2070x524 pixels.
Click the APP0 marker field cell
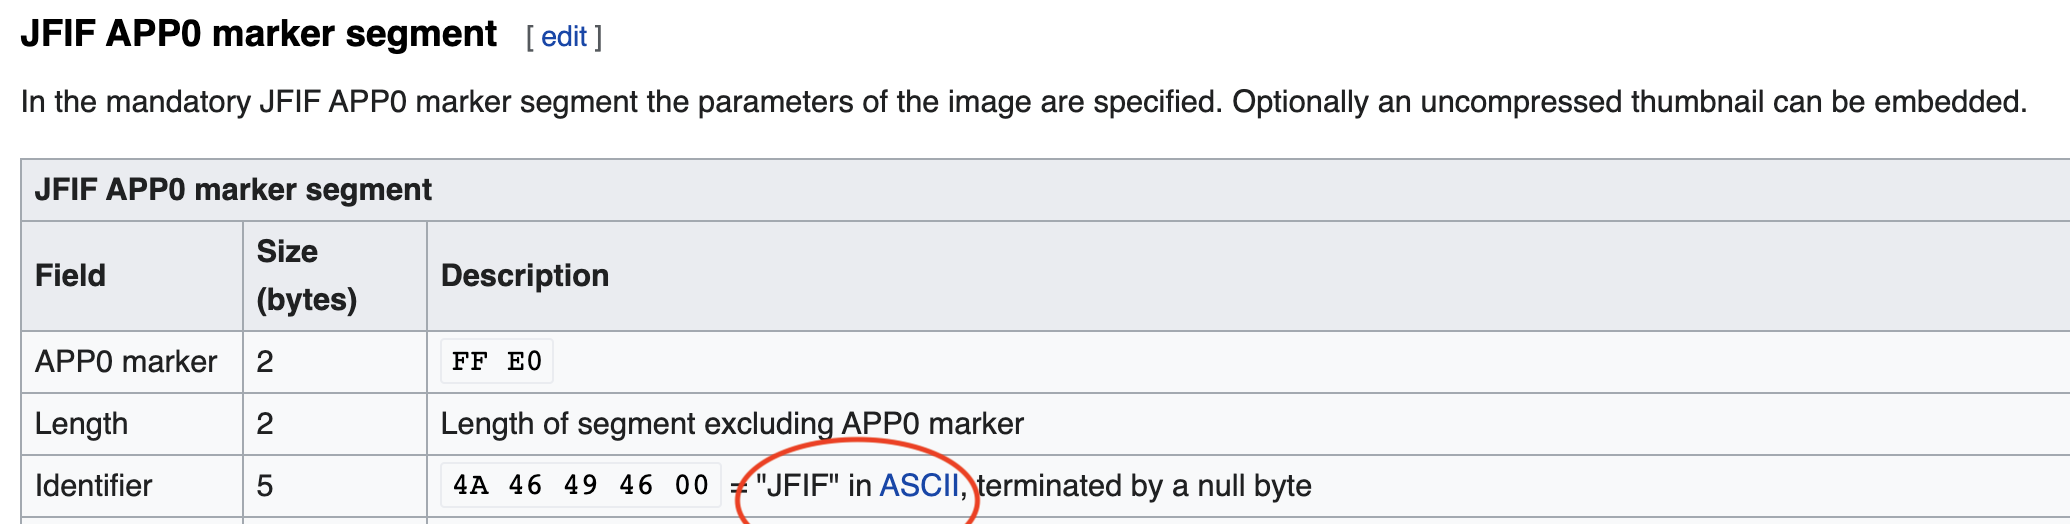126,362
